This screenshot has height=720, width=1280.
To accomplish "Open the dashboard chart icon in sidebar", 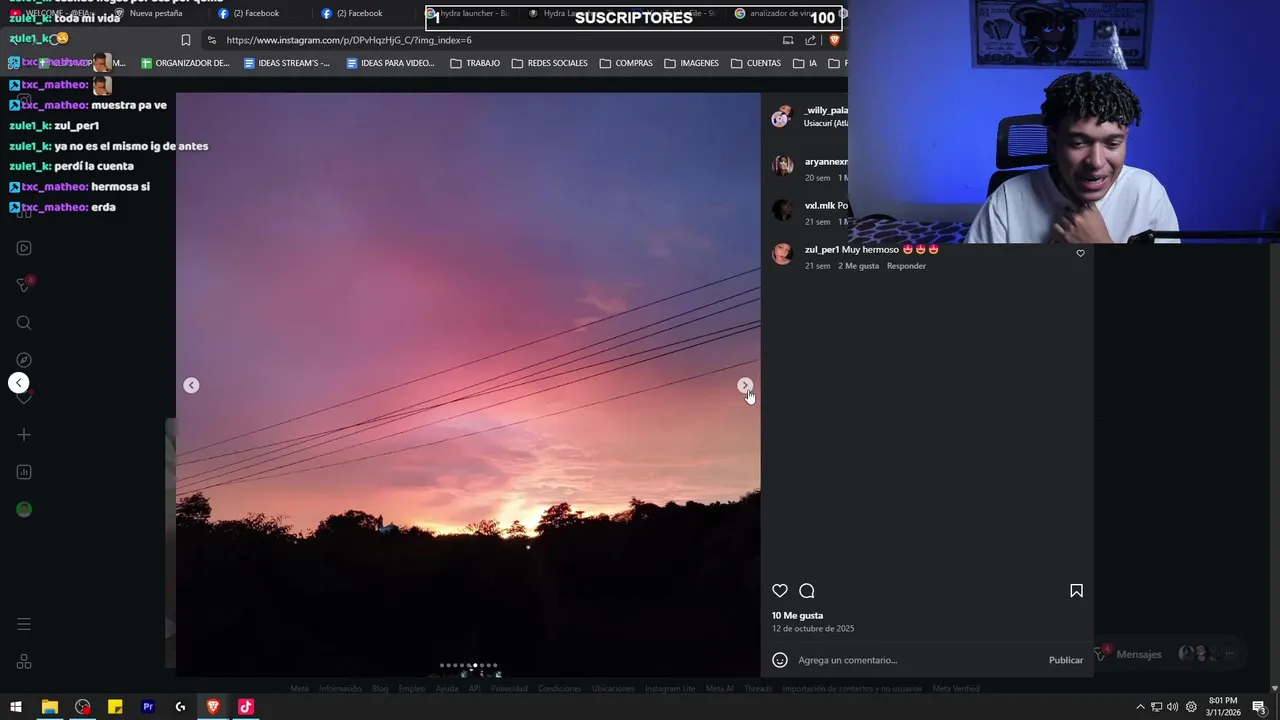I will click(x=24, y=472).
